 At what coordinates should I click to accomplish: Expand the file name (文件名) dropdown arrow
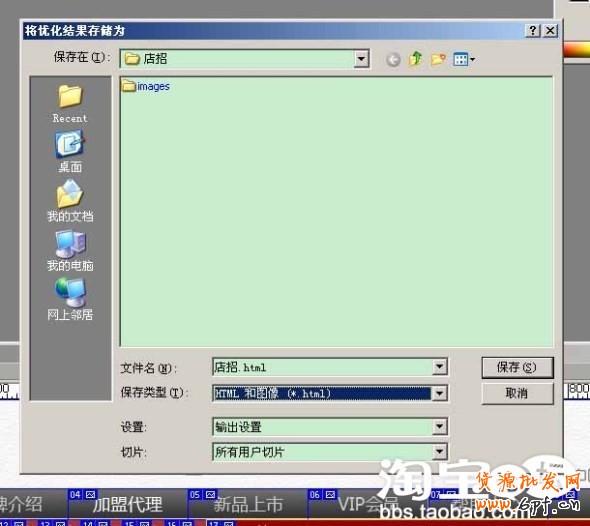point(439,366)
